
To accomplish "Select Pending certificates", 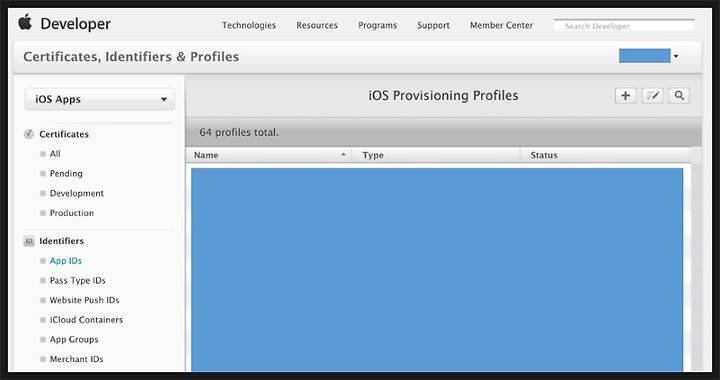I will (x=66, y=173).
